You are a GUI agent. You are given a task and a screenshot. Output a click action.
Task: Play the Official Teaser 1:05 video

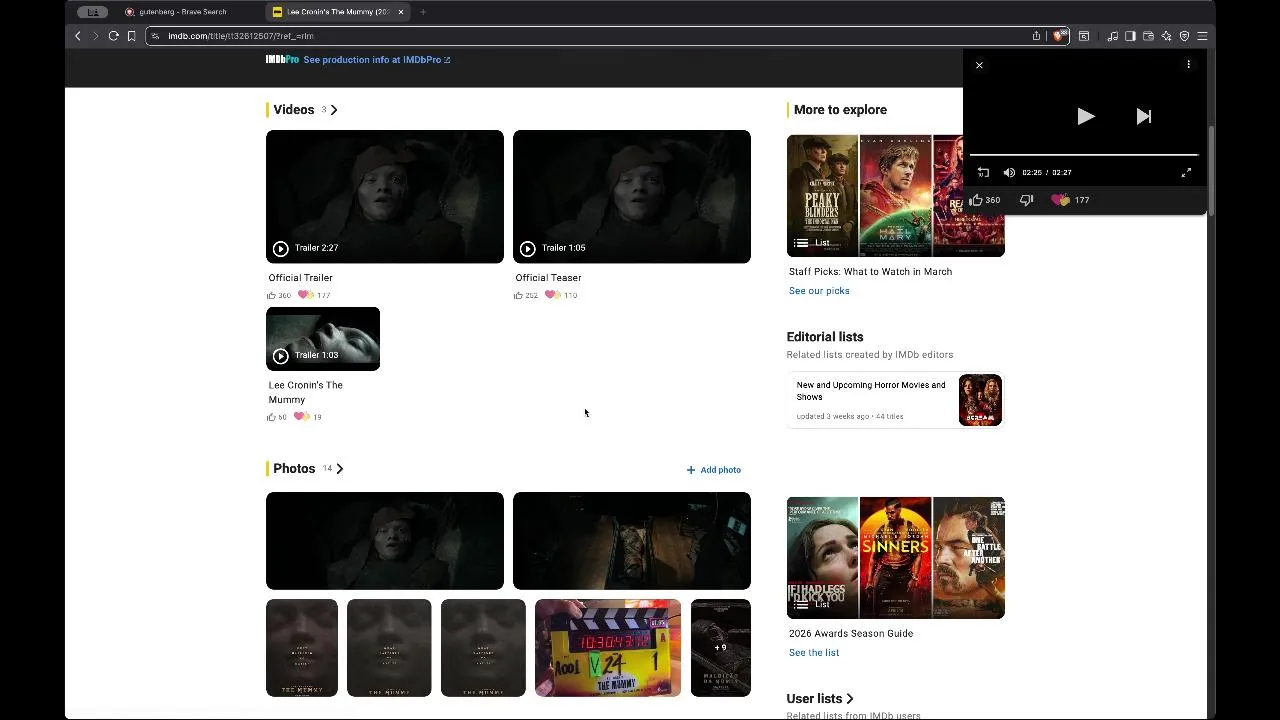point(632,197)
